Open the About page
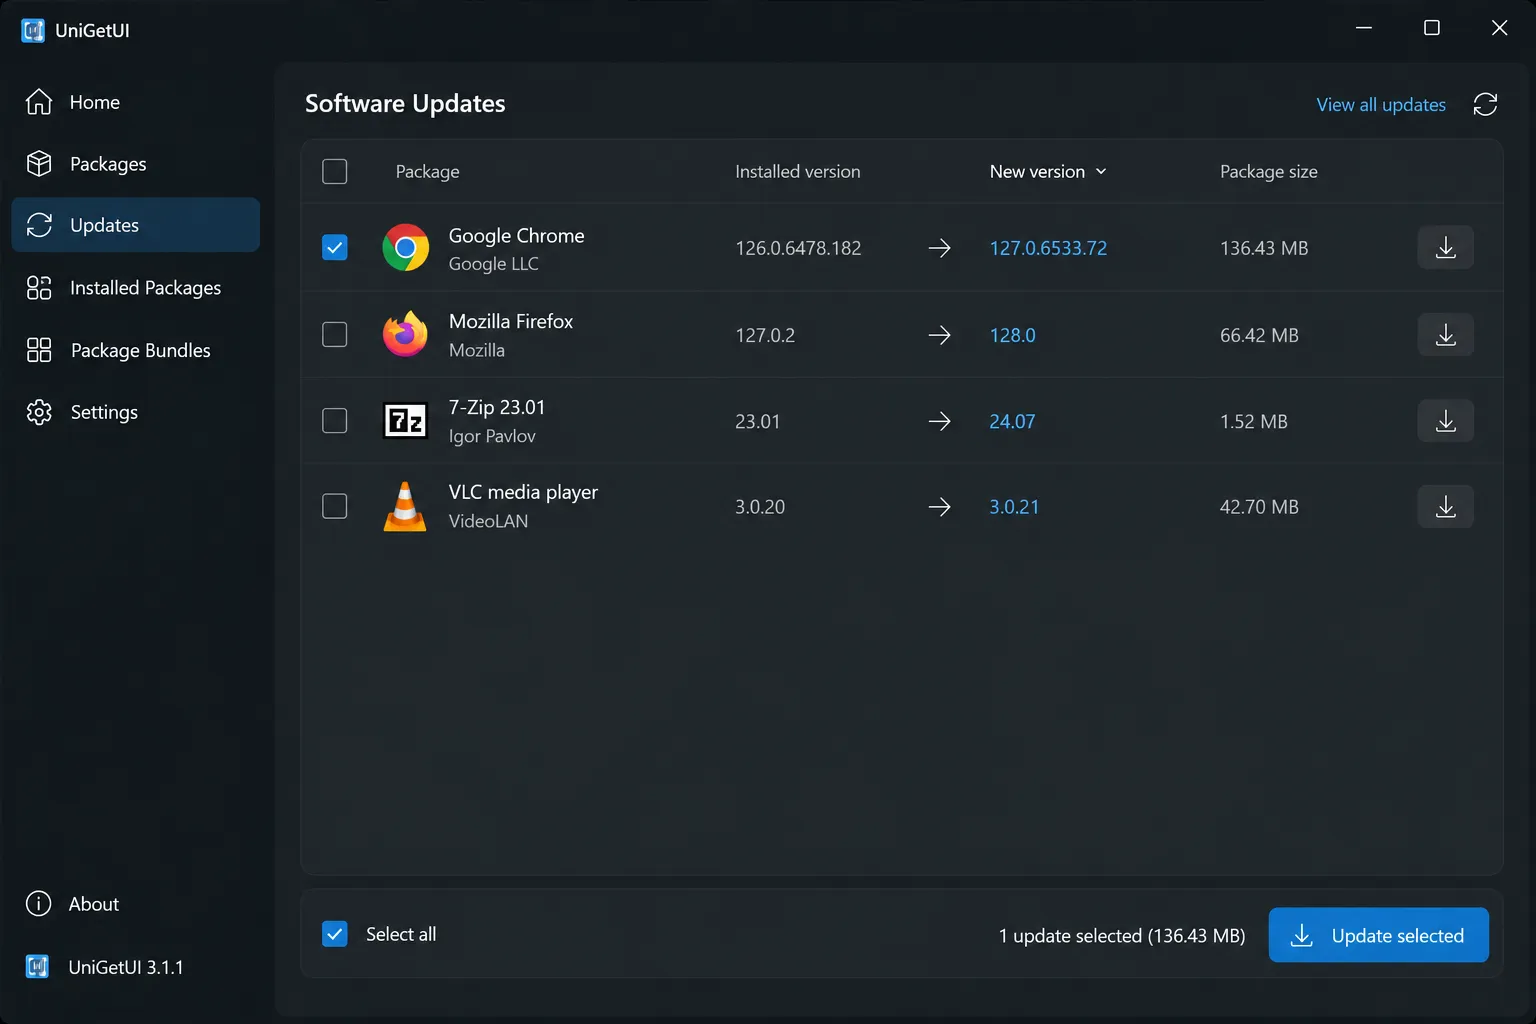 [135, 904]
